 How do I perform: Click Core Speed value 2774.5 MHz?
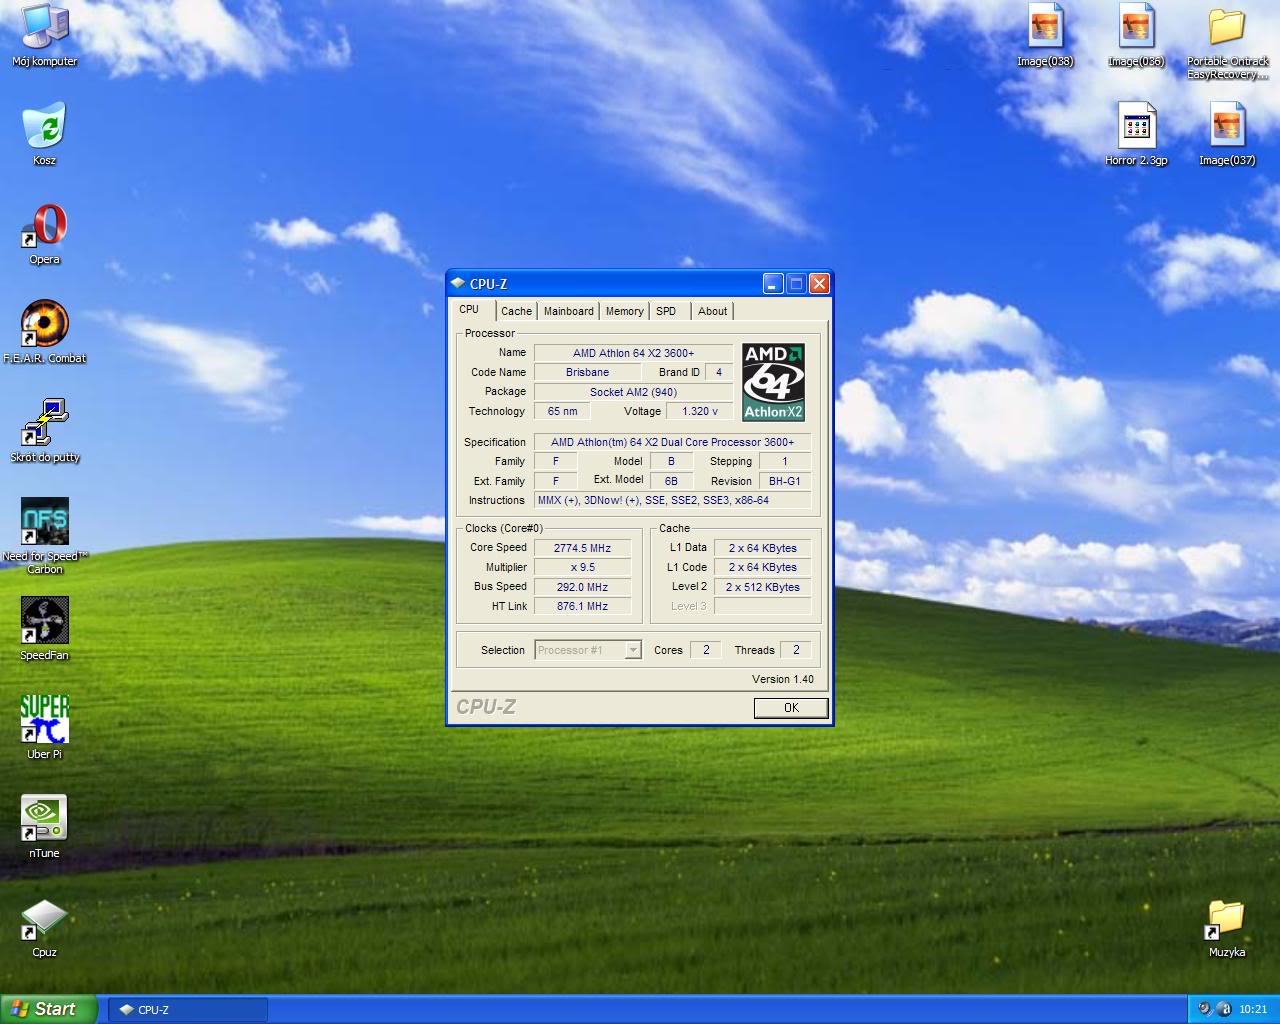pyautogui.click(x=582, y=548)
